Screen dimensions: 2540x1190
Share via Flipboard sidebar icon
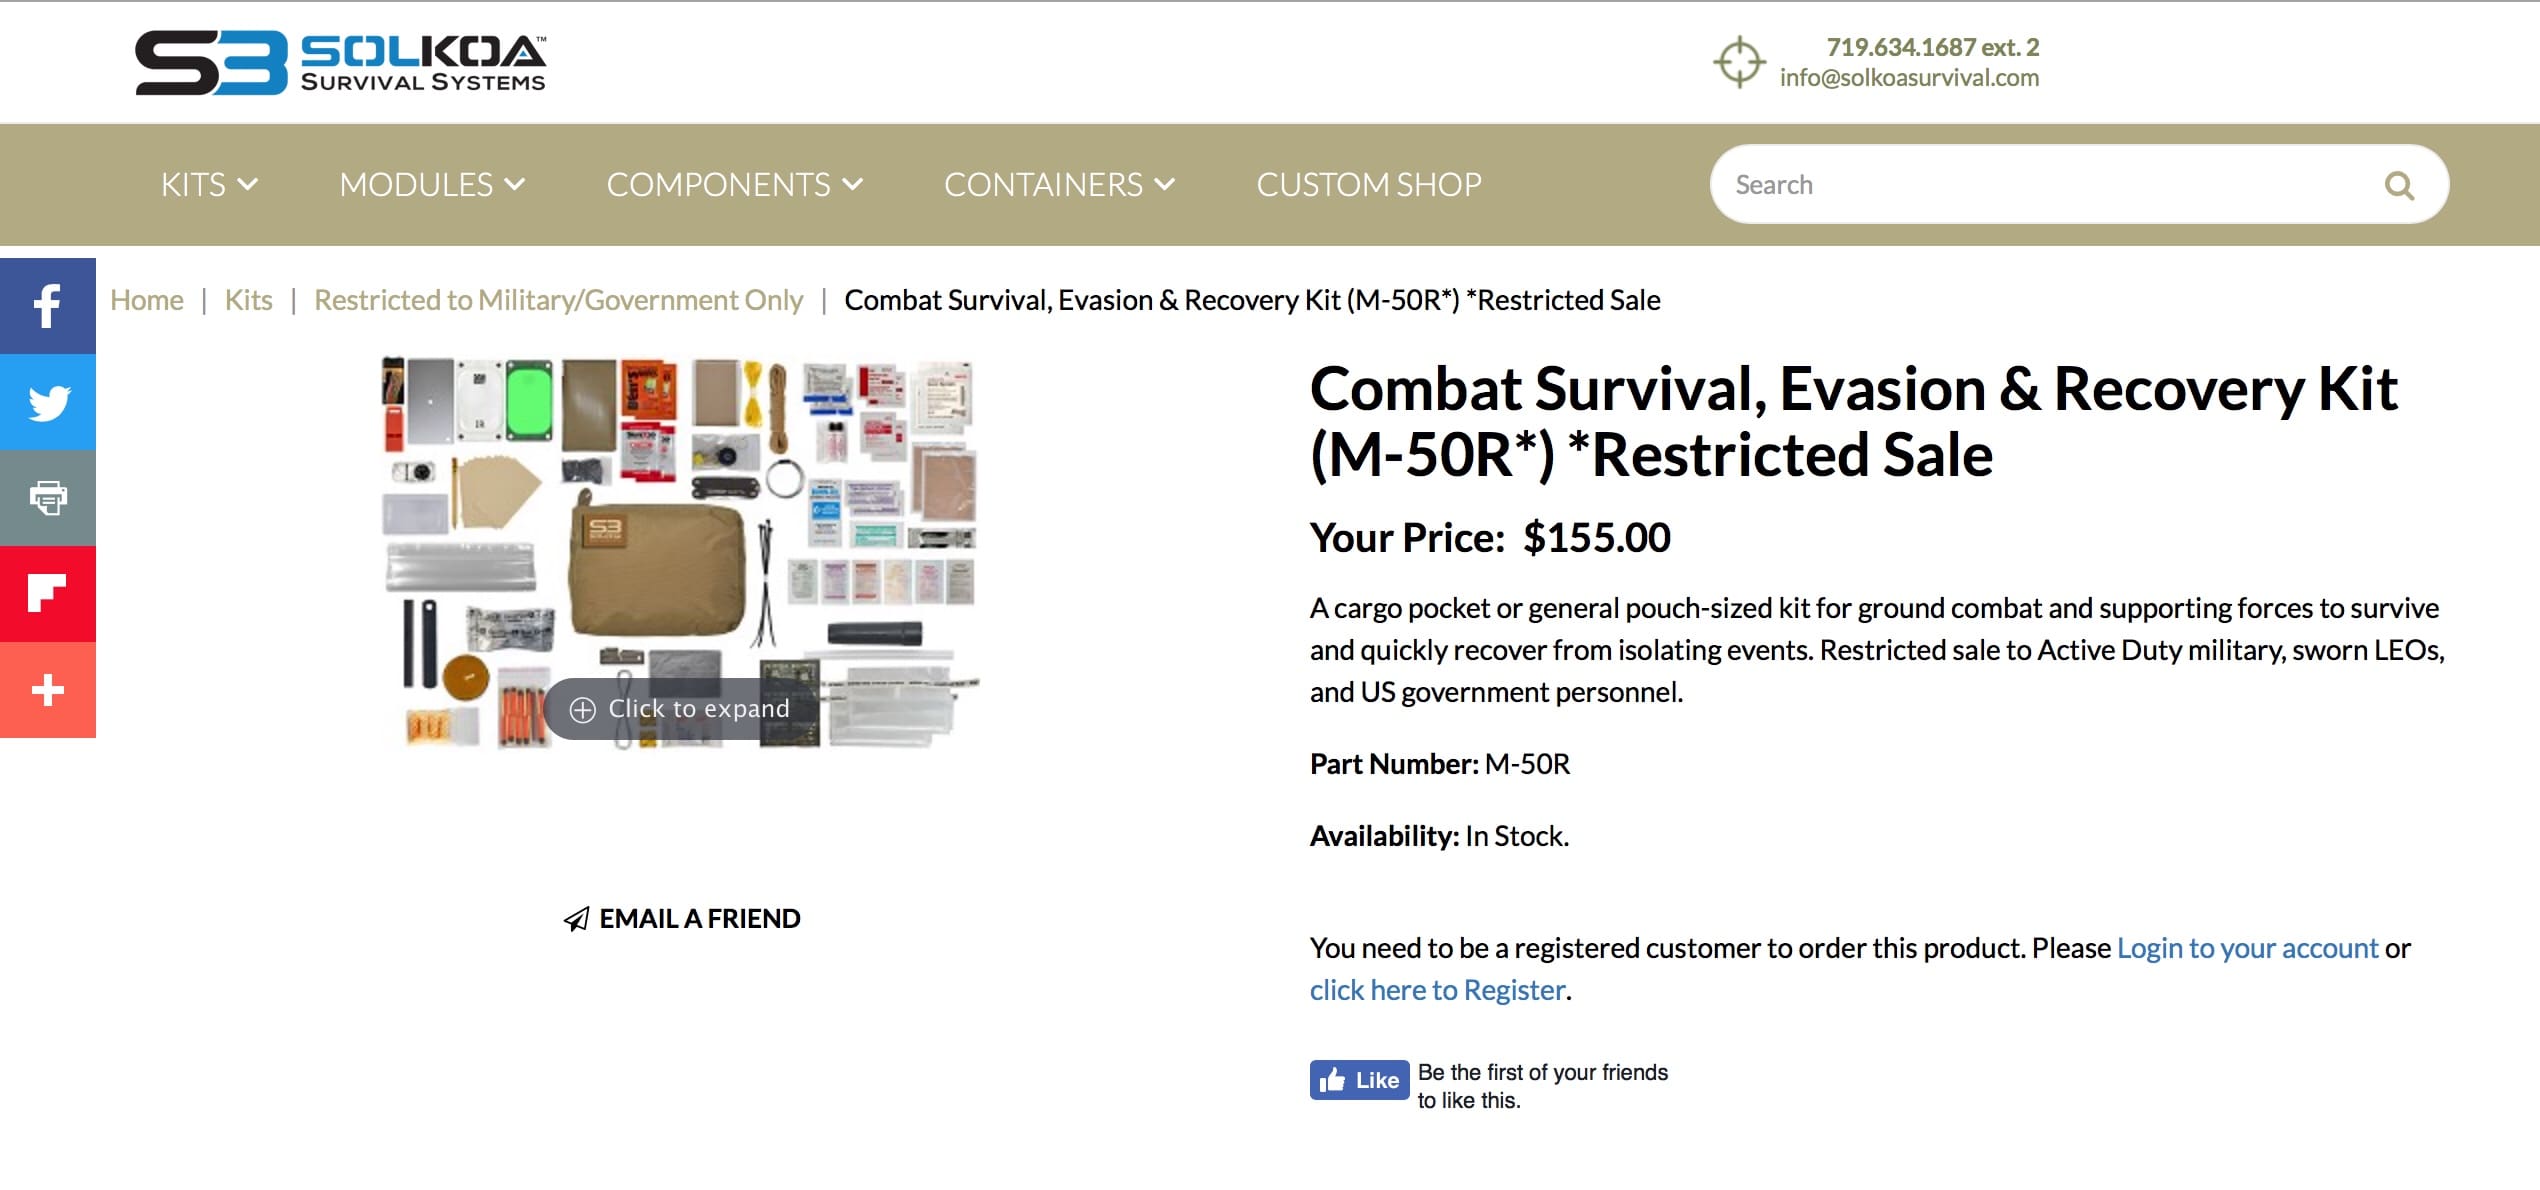pos(47,594)
